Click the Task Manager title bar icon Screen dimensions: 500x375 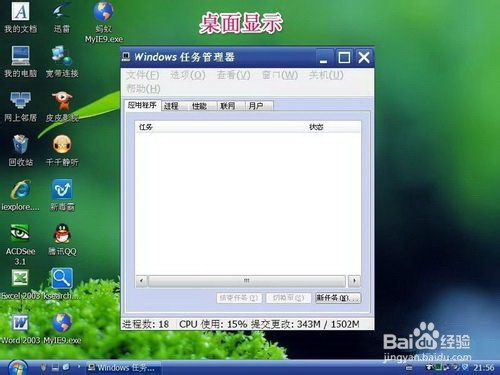[126, 57]
